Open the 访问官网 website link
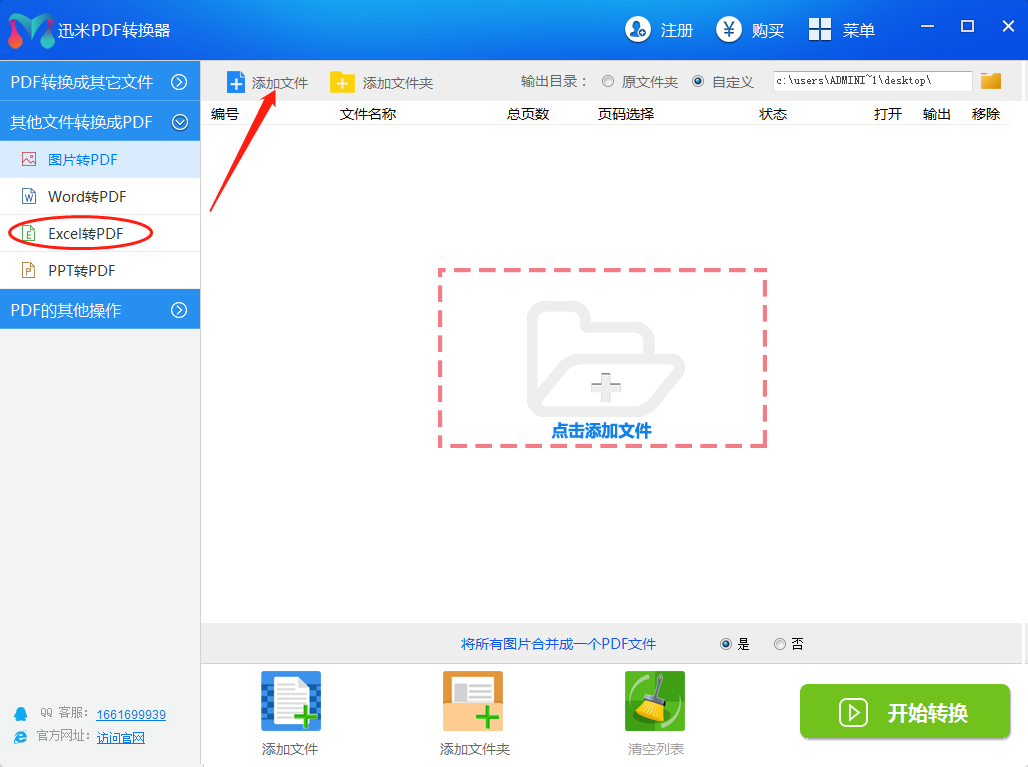The height and width of the screenshot is (767, 1028). coord(121,738)
